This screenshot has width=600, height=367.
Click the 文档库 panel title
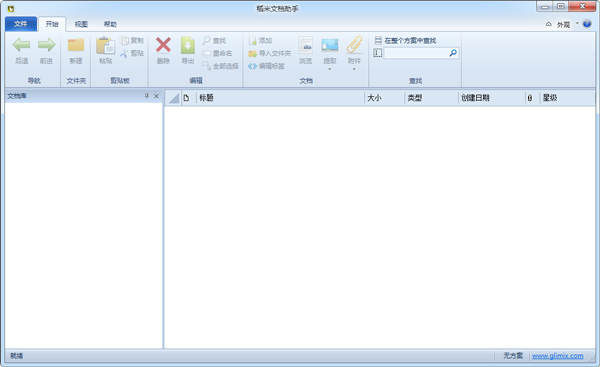pos(17,96)
